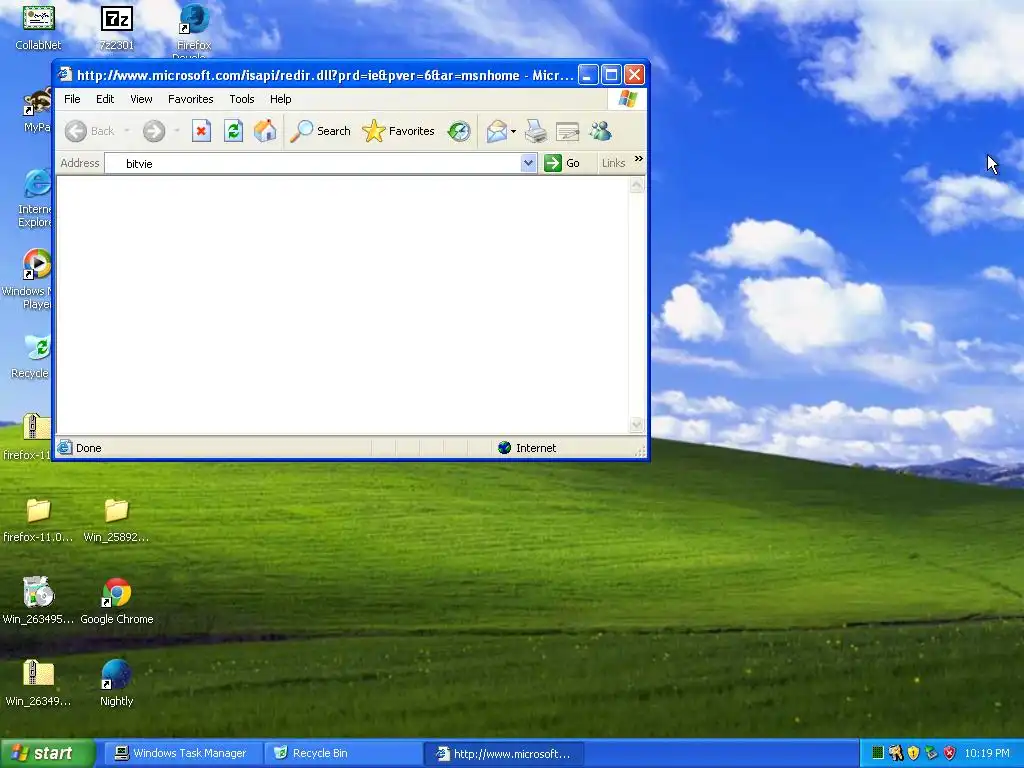Click the green Go button
The height and width of the screenshot is (768, 1024).
click(562, 163)
